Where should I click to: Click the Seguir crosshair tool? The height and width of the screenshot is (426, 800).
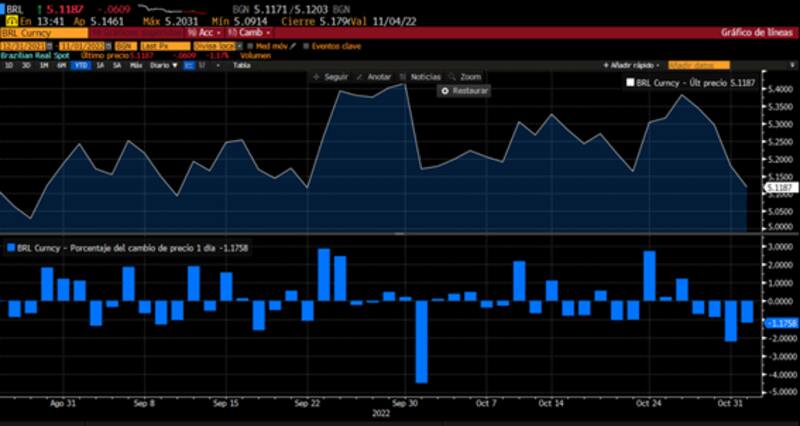(330, 76)
